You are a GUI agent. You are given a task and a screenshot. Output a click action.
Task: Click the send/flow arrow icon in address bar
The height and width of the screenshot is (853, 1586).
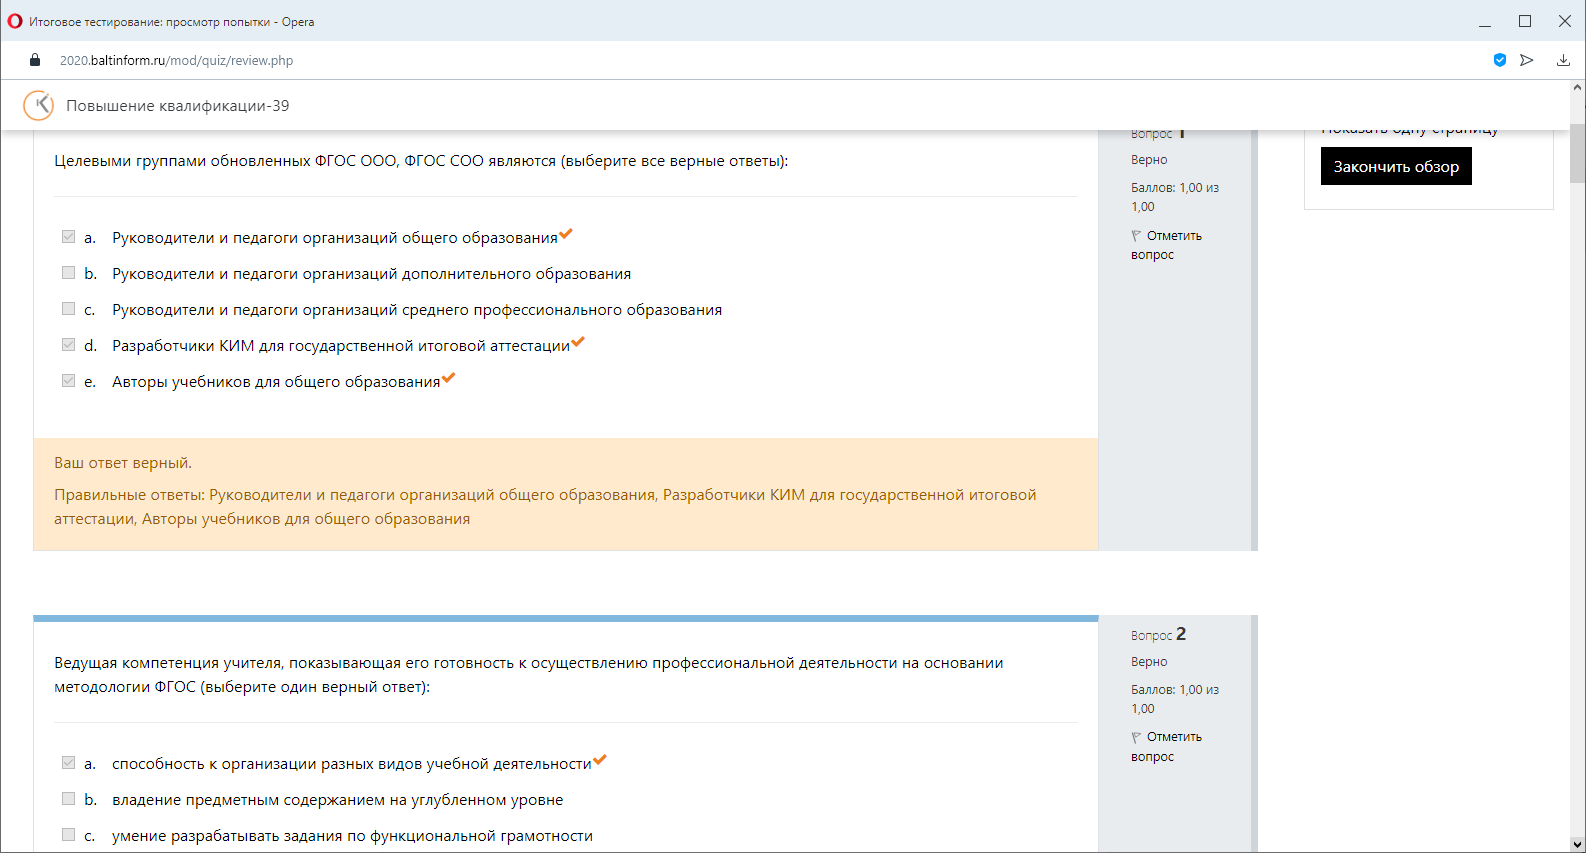click(1527, 60)
